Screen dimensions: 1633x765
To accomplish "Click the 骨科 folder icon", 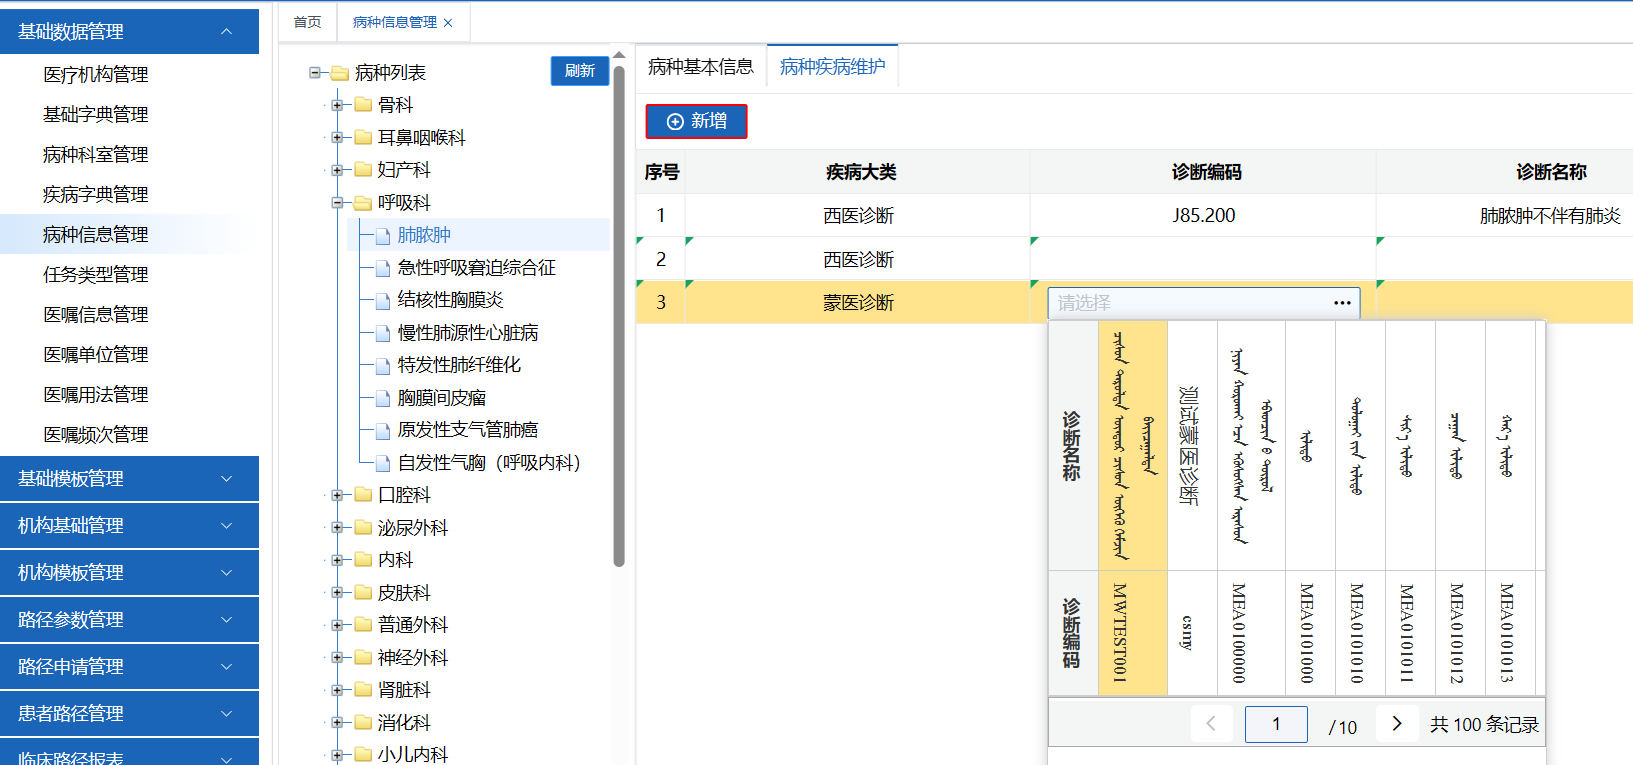I will (363, 105).
